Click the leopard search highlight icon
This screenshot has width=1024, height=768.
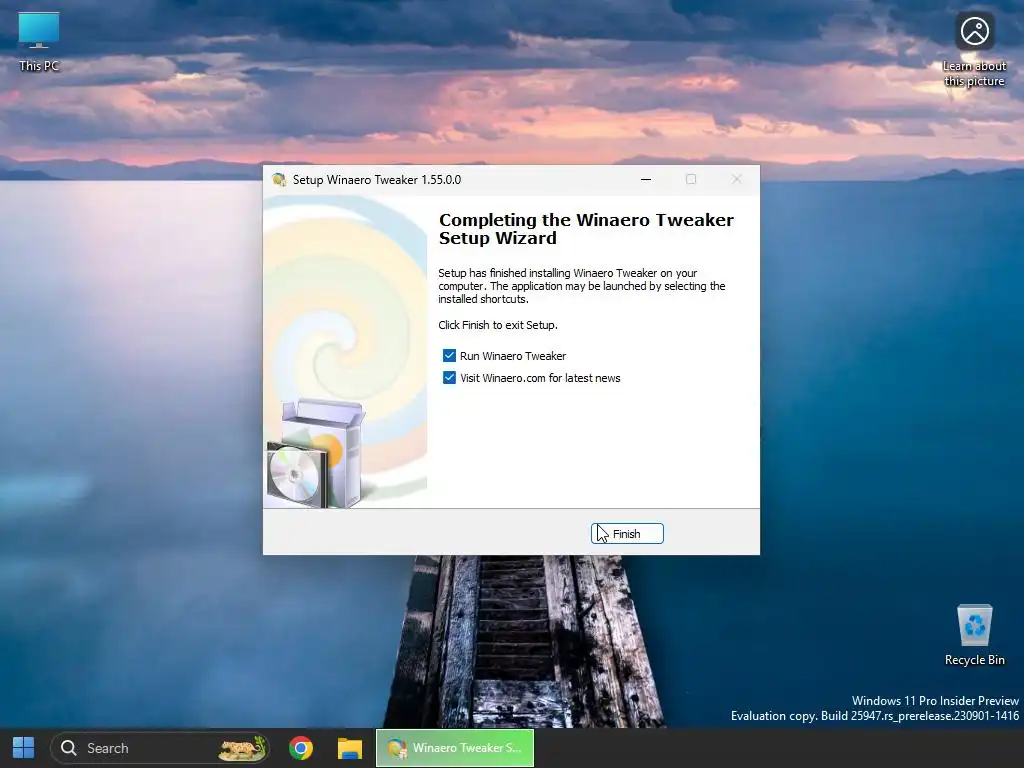[x=242, y=748]
